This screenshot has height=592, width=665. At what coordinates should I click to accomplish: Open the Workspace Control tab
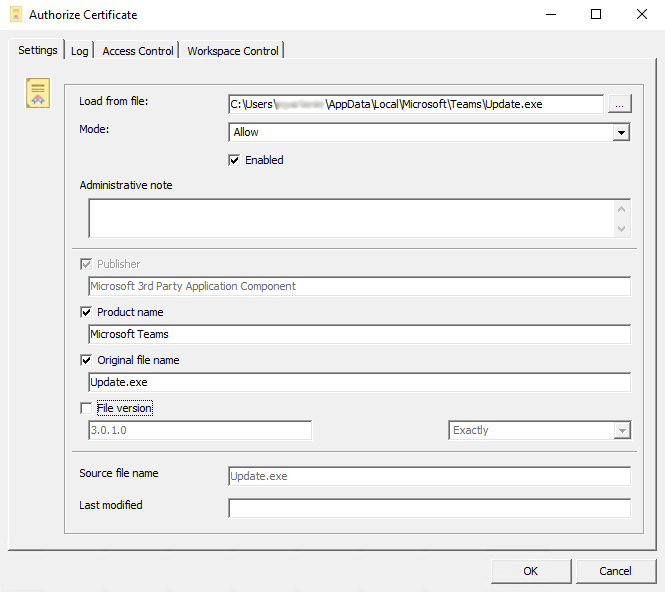click(x=234, y=51)
